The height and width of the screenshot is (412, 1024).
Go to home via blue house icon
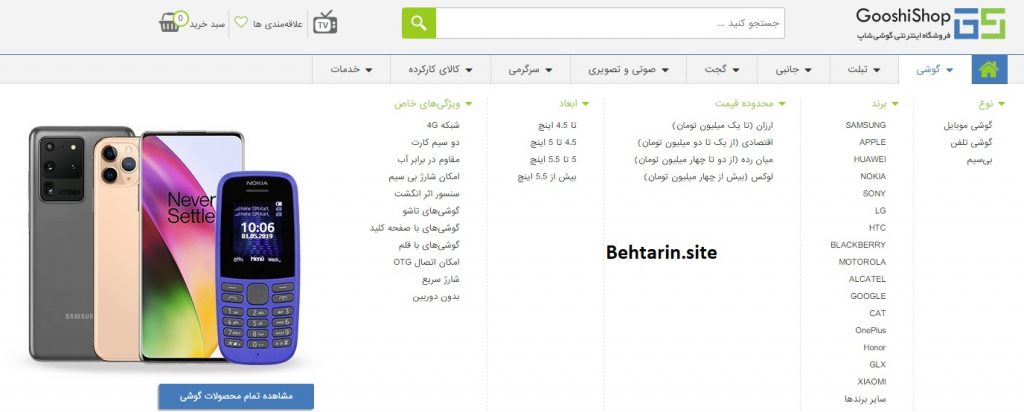(989, 69)
